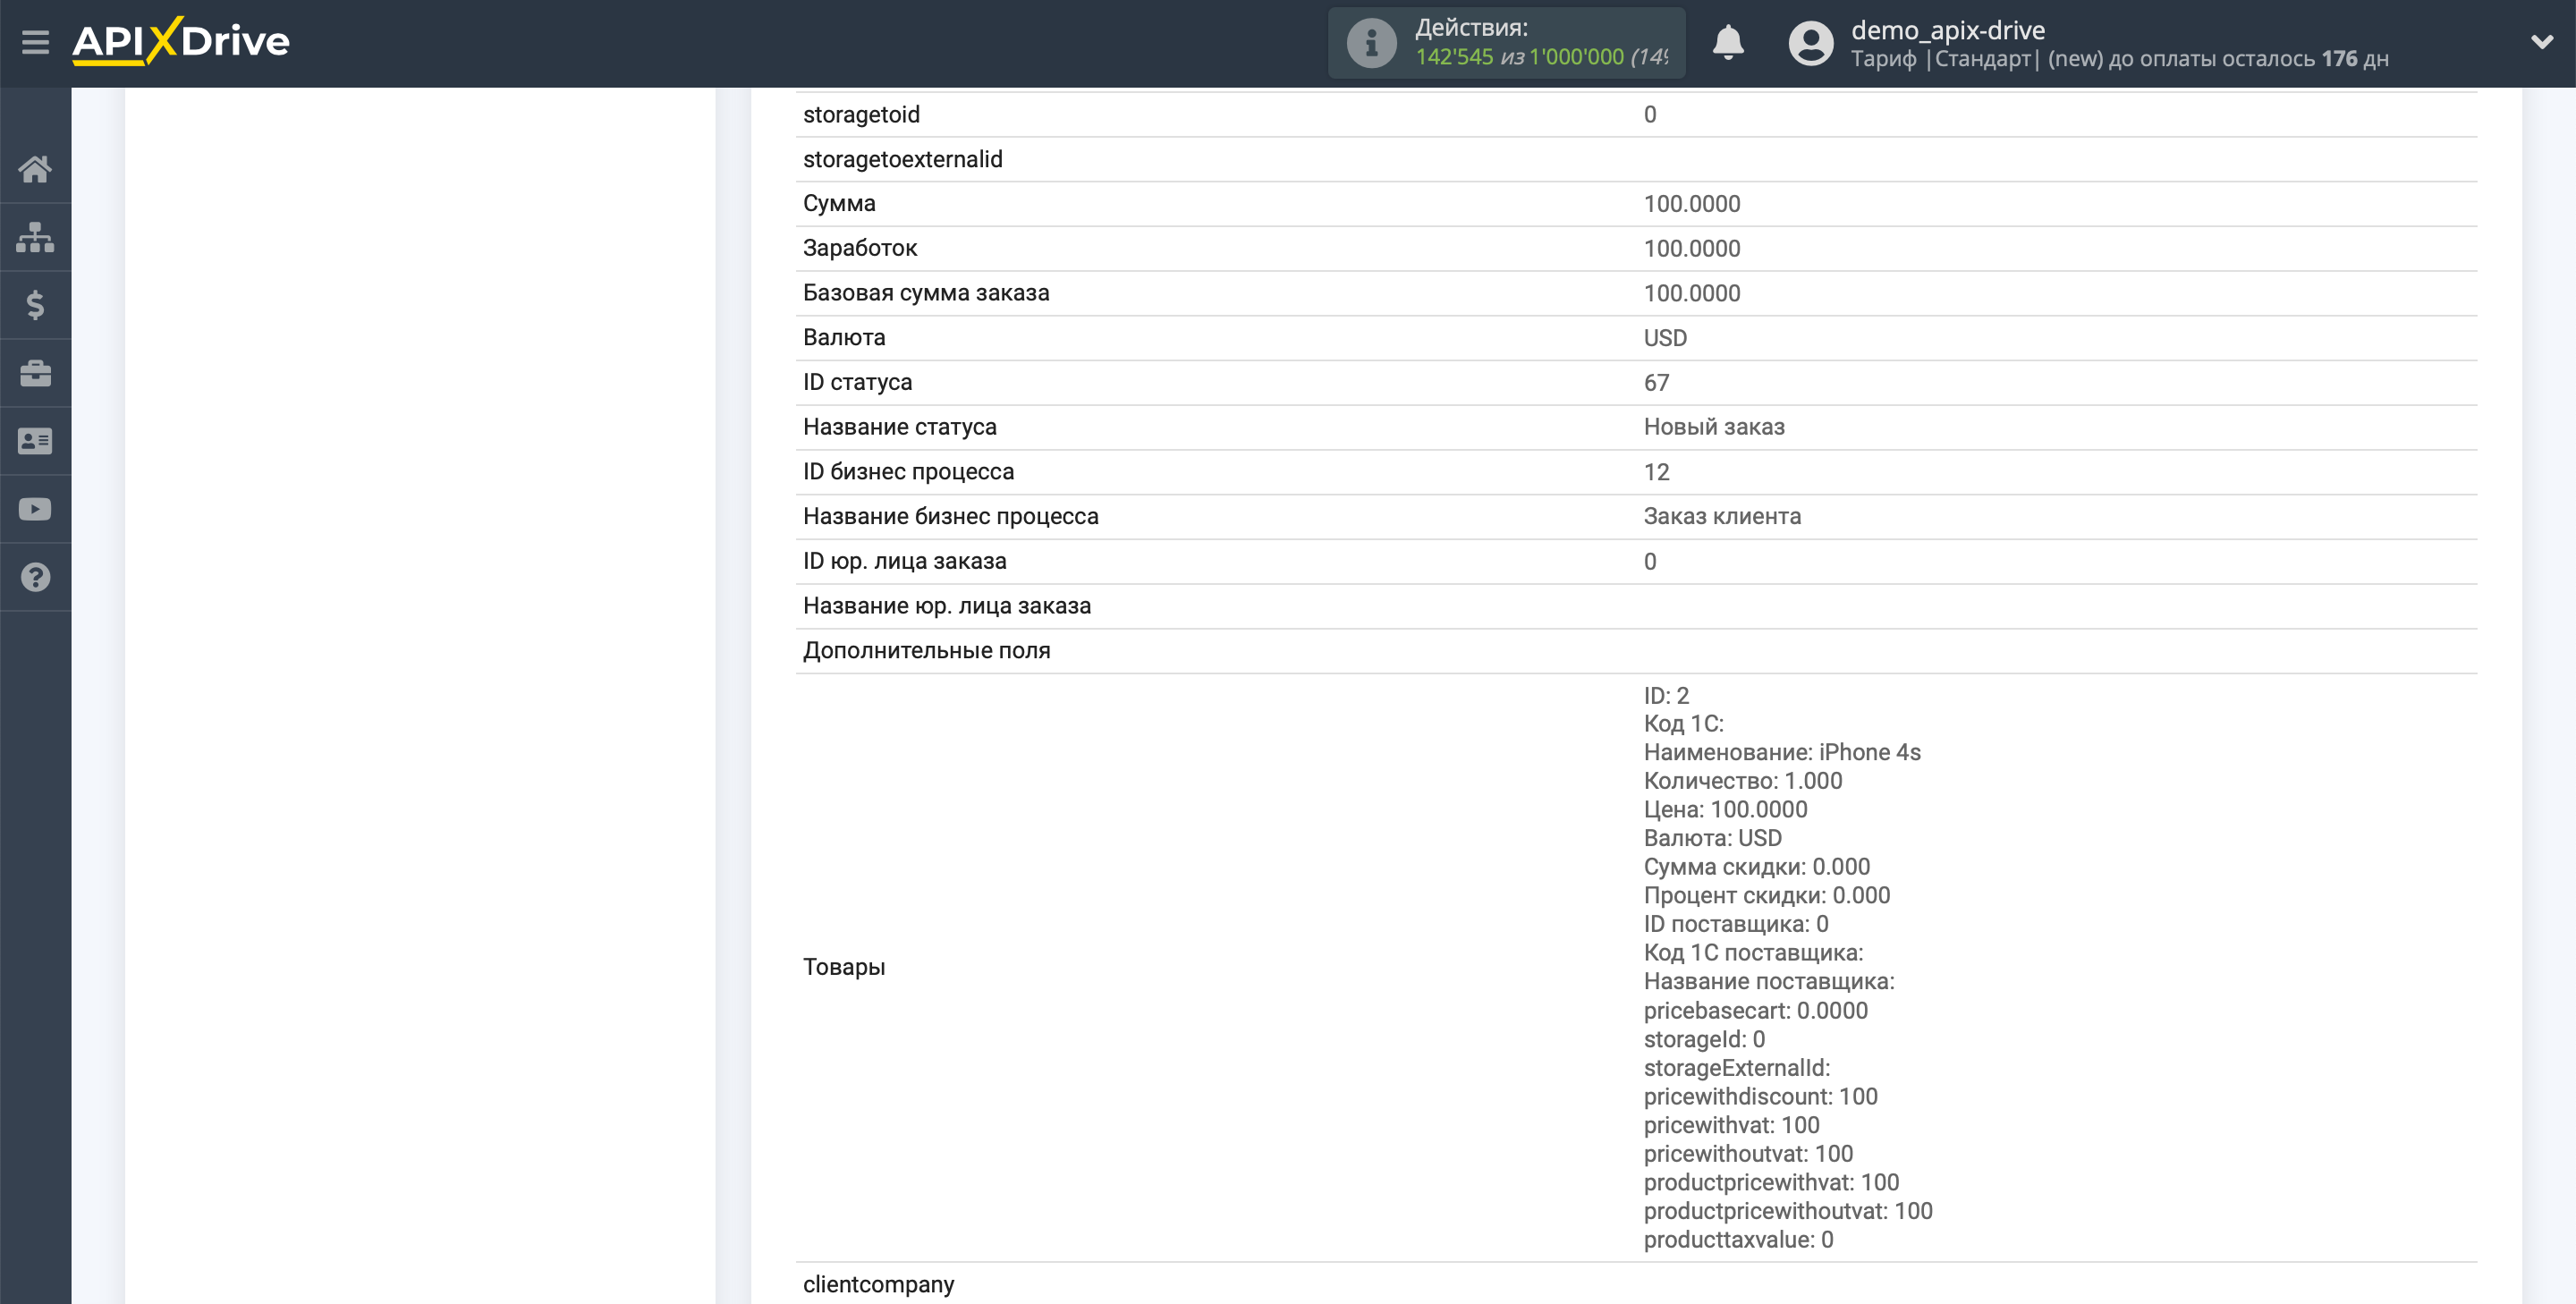Select the 'Заработок' field label
Image resolution: width=2576 pixels, height=1304 pixels.
[860, 248]
